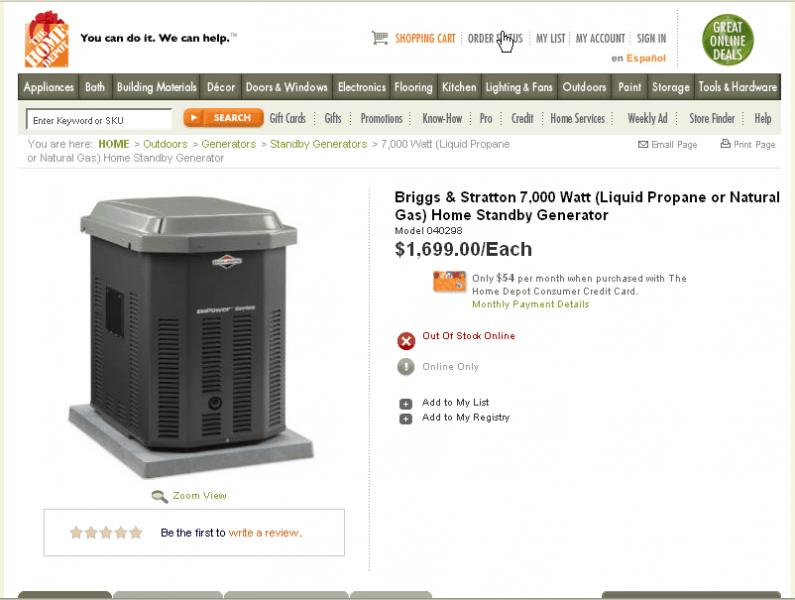
Task: Click the keyword or SKU search field
Action: point(99,120)
